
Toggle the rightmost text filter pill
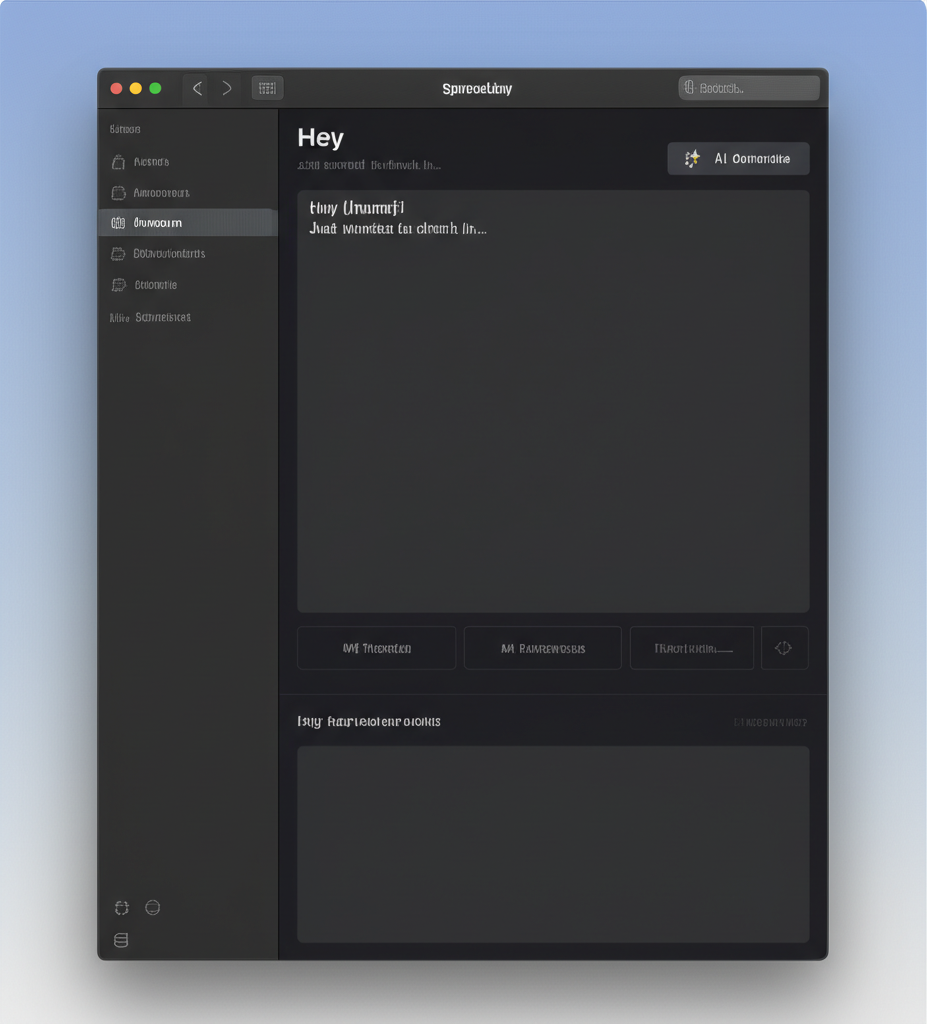pyautogui.click(x=691, y=647)
